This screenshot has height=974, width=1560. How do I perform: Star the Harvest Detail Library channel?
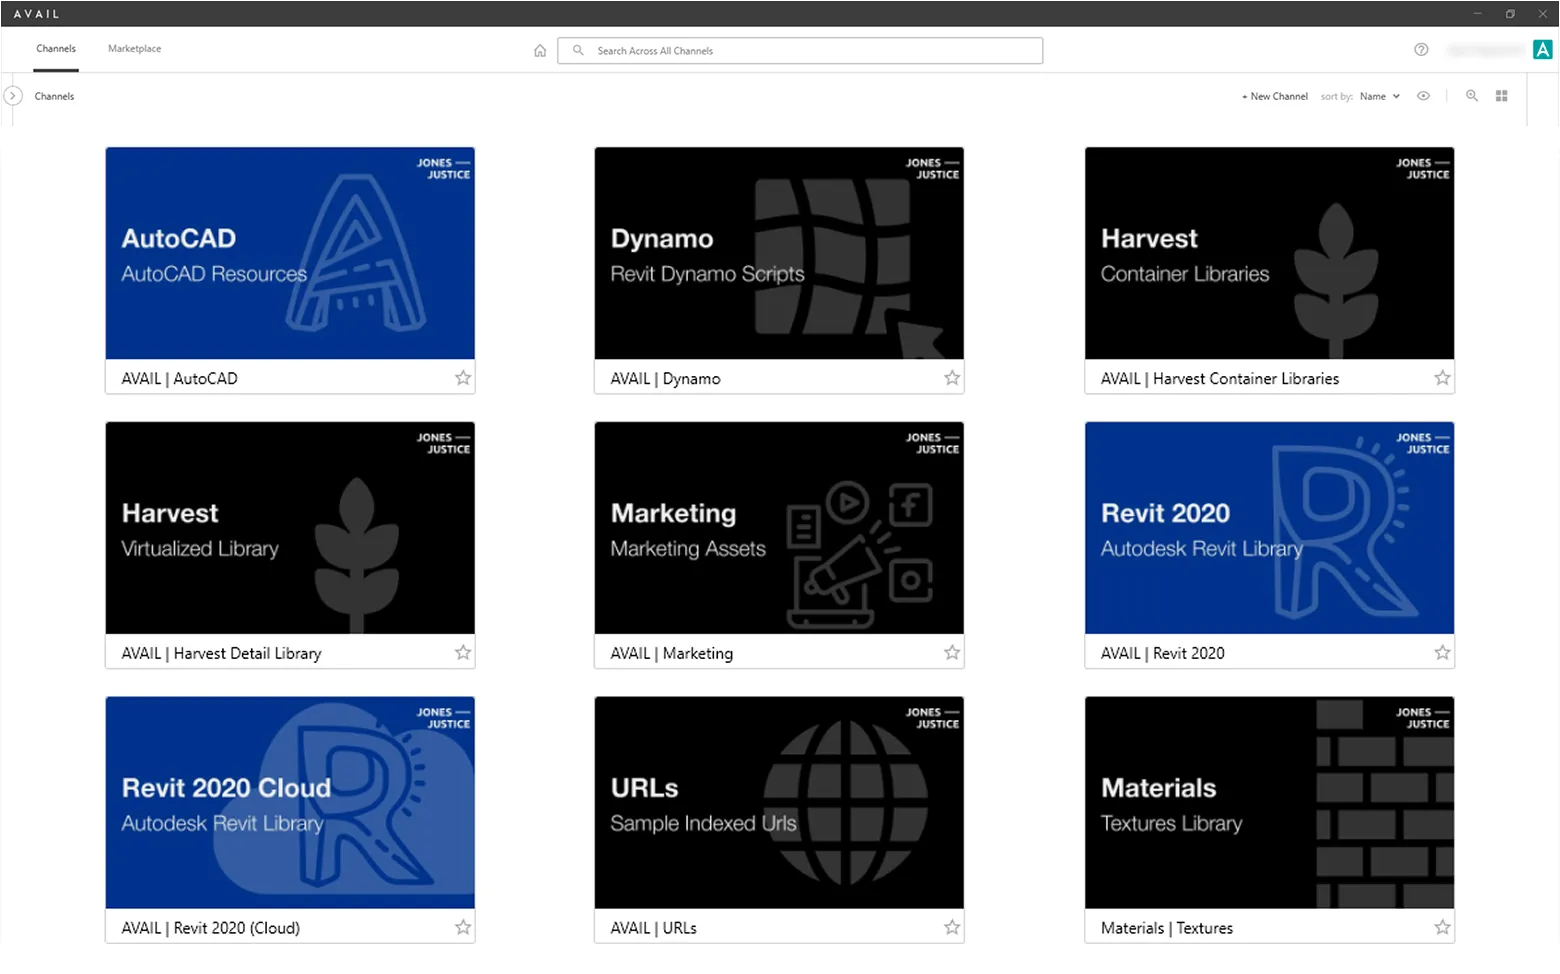point(463,653)
